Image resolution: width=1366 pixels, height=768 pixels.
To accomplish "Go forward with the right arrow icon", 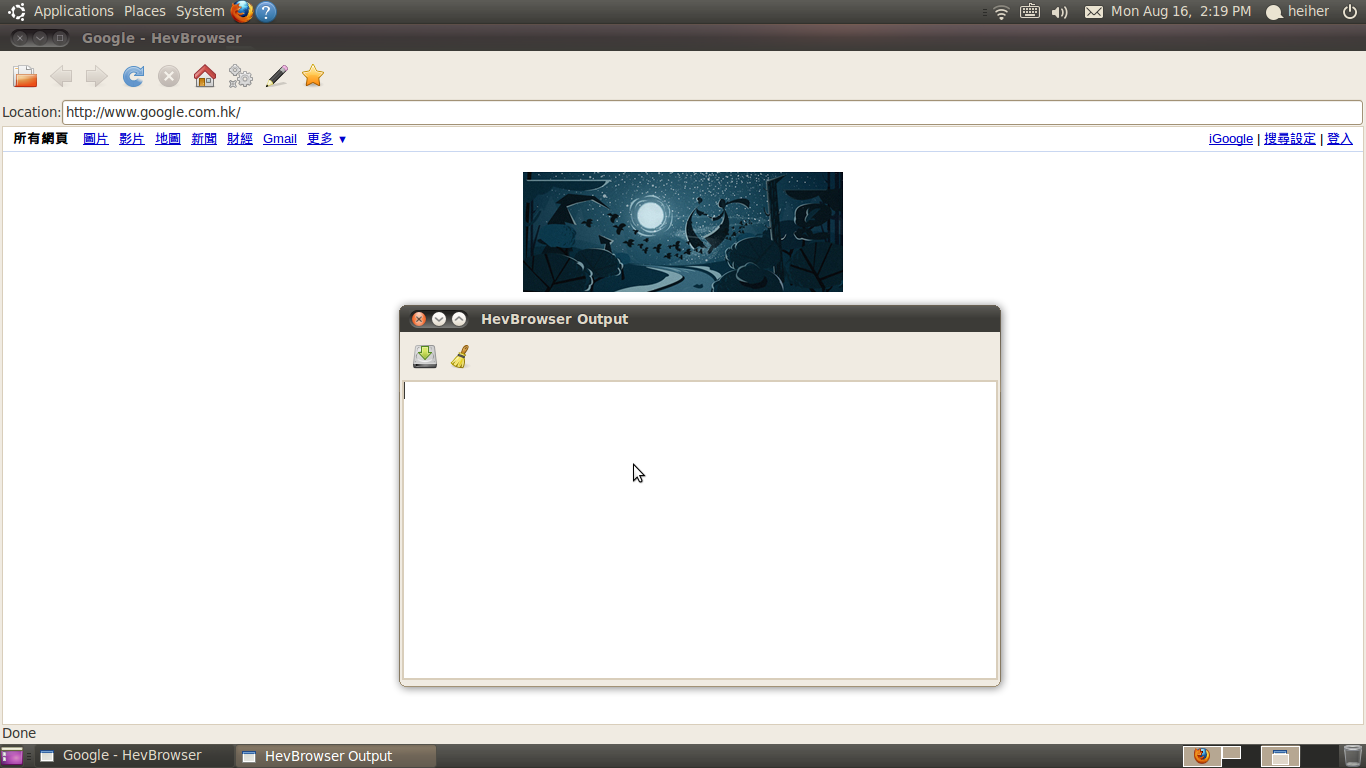I will (97, 76).
